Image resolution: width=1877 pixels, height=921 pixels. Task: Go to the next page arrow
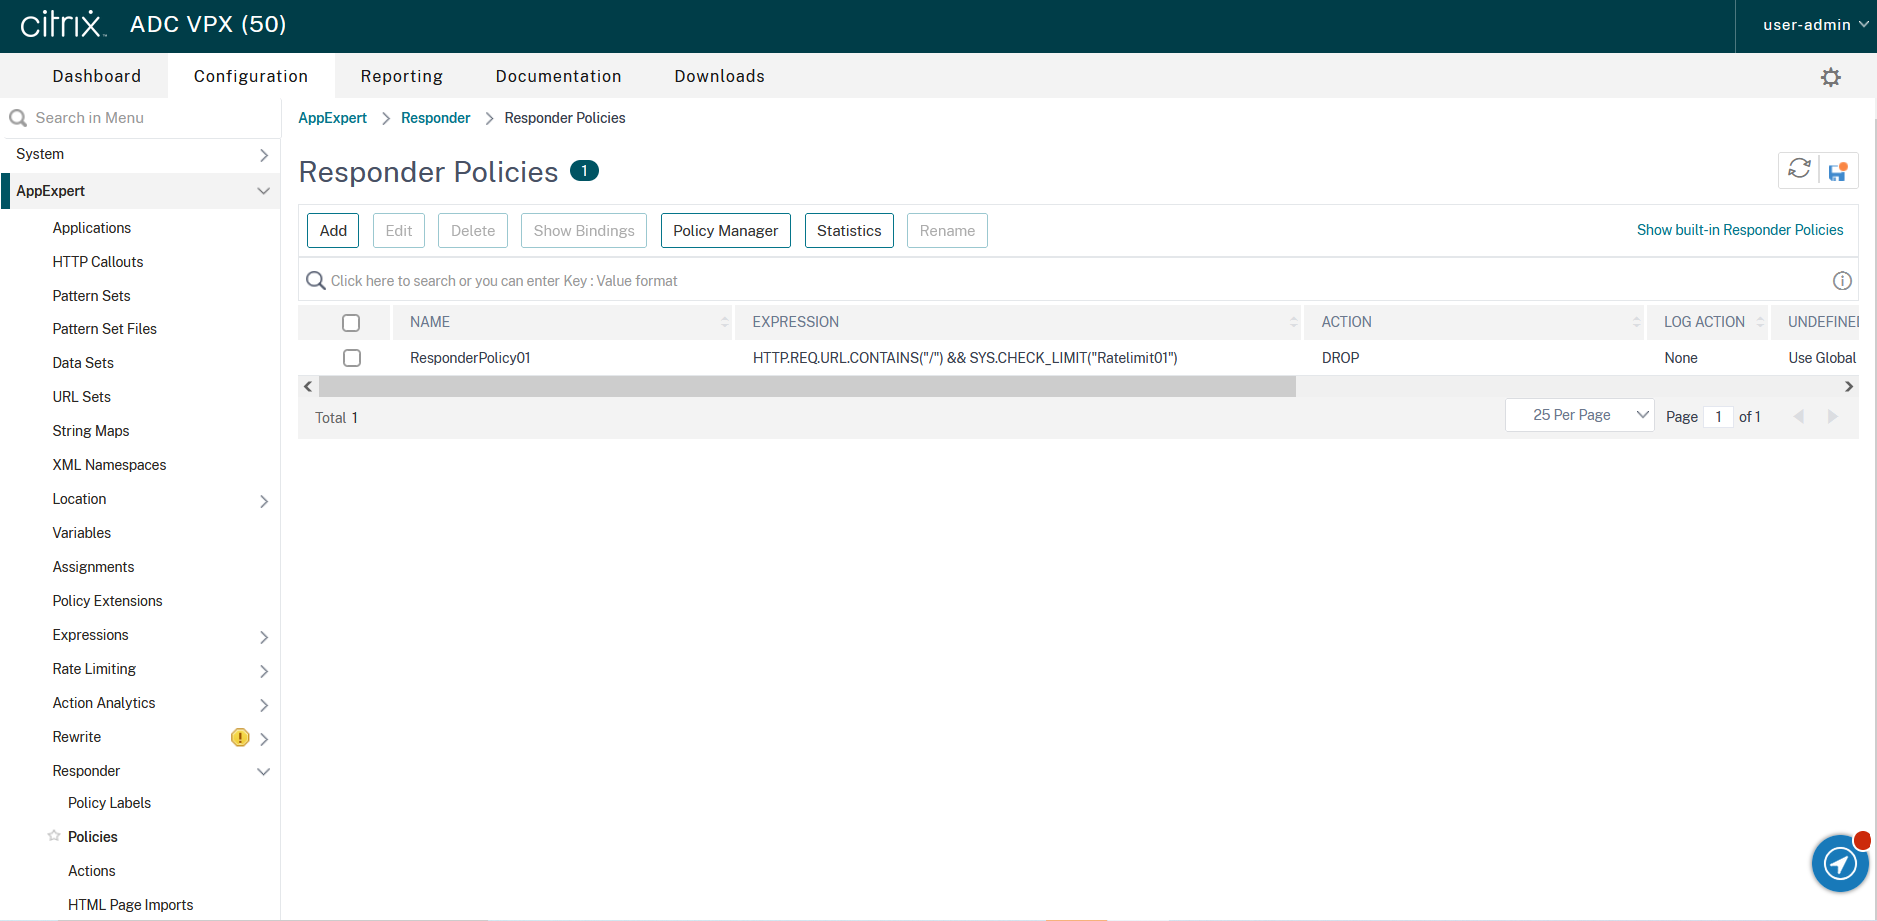(1833, 417)
